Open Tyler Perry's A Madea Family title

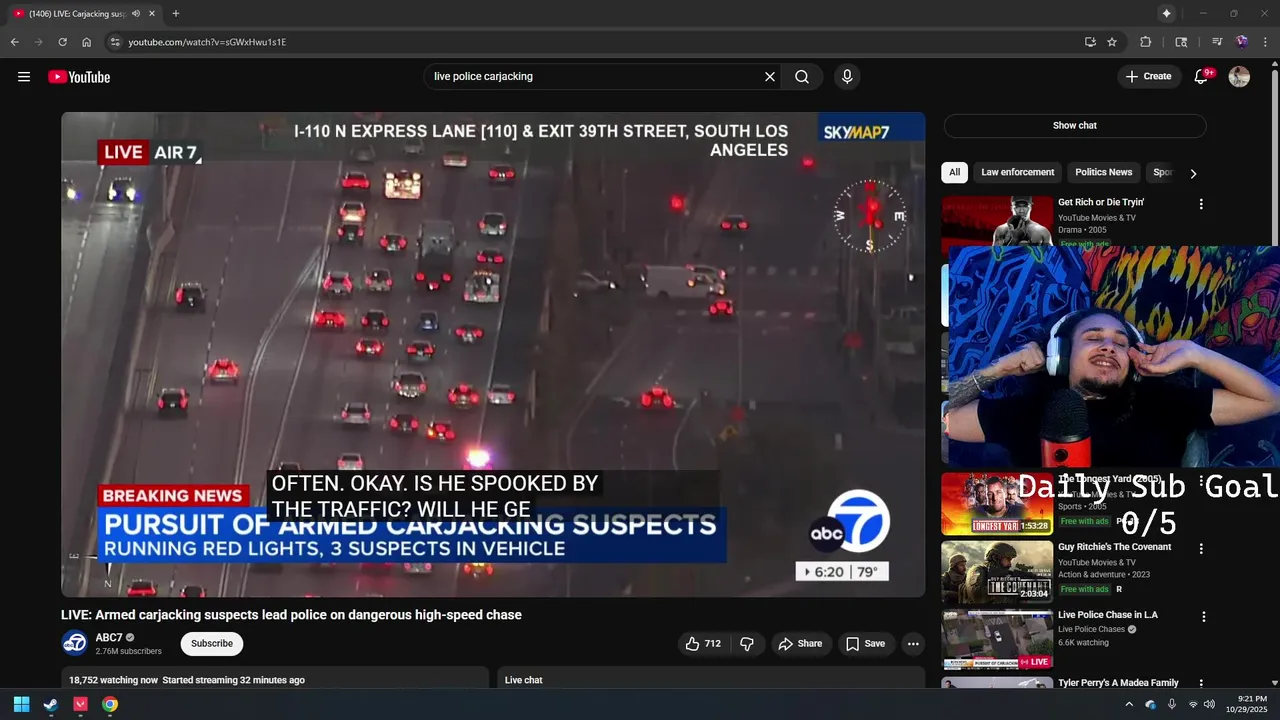click(x=1118, y=683)
